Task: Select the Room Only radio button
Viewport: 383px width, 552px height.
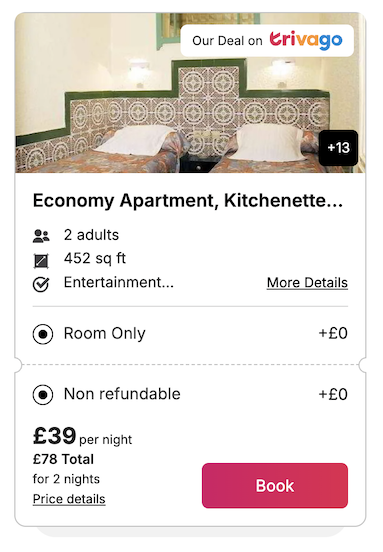Action: click(x=43, y=334)
